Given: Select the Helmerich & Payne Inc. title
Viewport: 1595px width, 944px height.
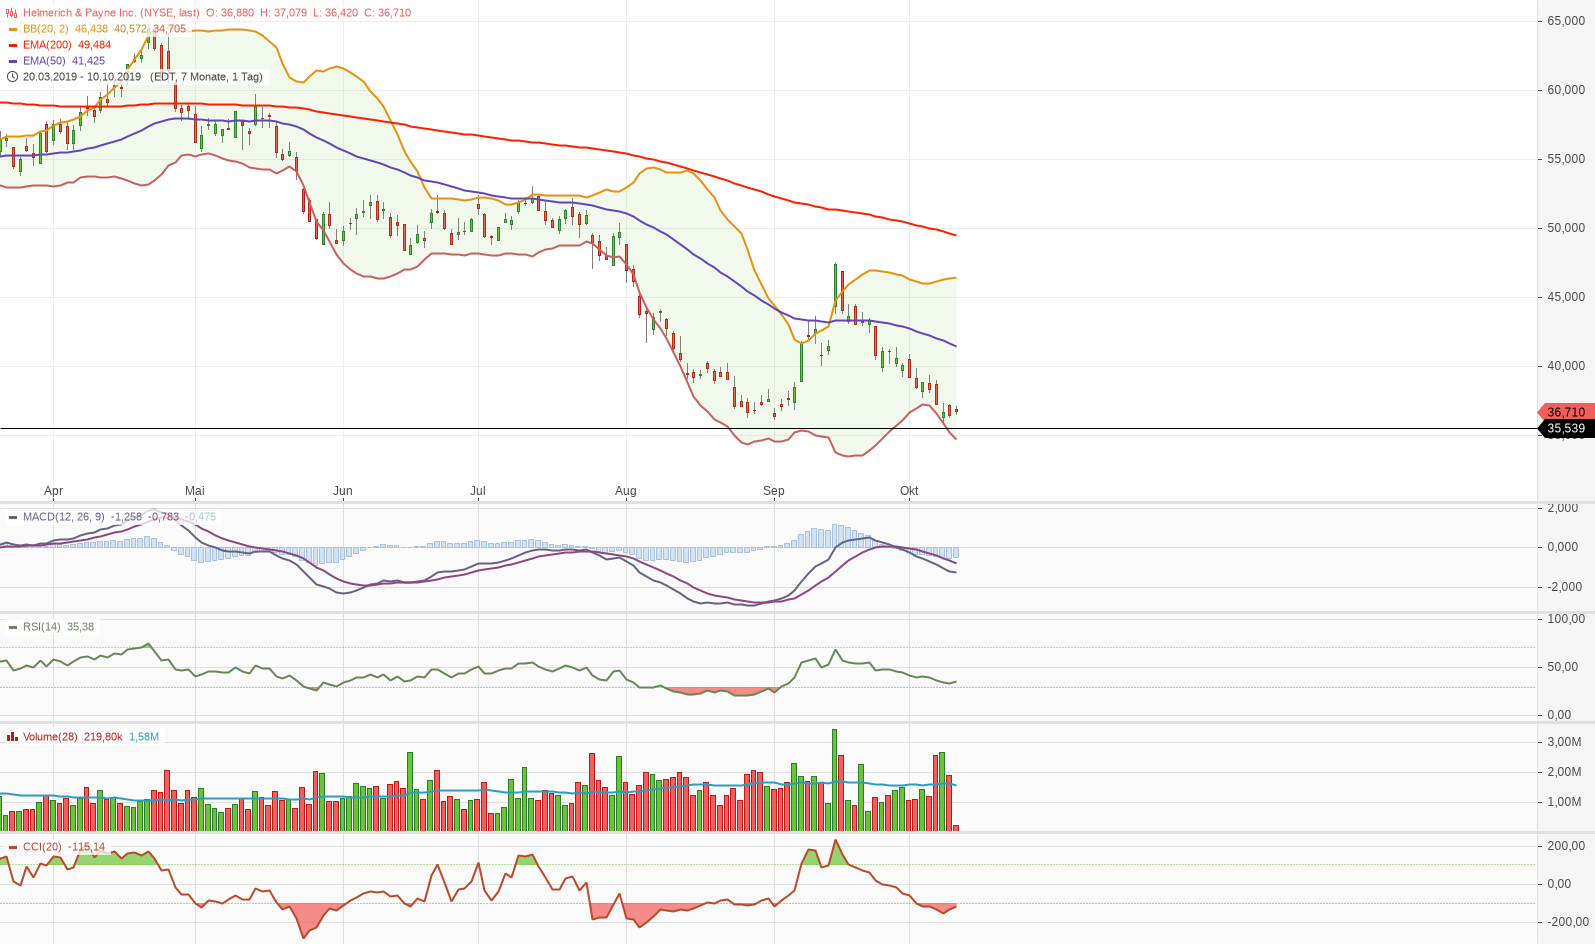Looking at the screenshot, I should tap(111, 13).
